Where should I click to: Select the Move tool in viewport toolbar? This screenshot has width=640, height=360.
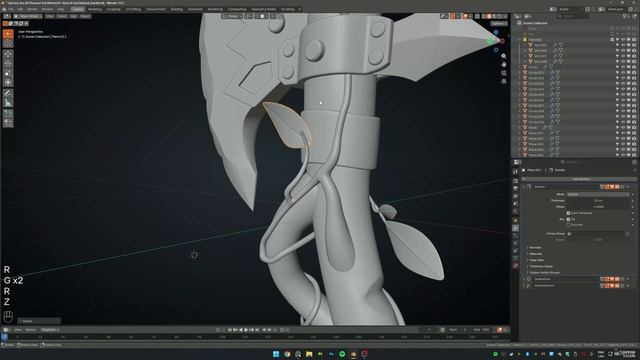(8, 54)
